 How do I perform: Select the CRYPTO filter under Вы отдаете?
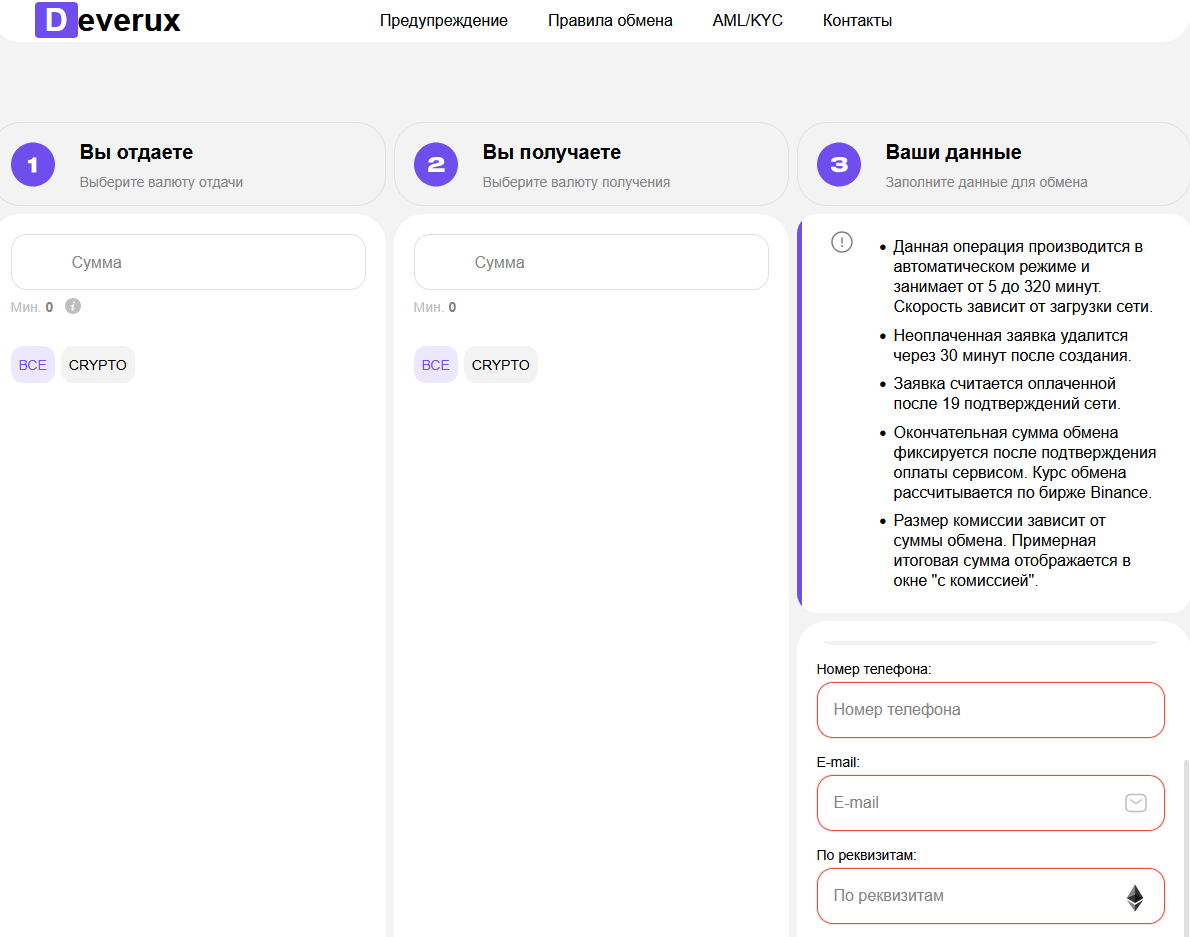click(x=98, y=365)
